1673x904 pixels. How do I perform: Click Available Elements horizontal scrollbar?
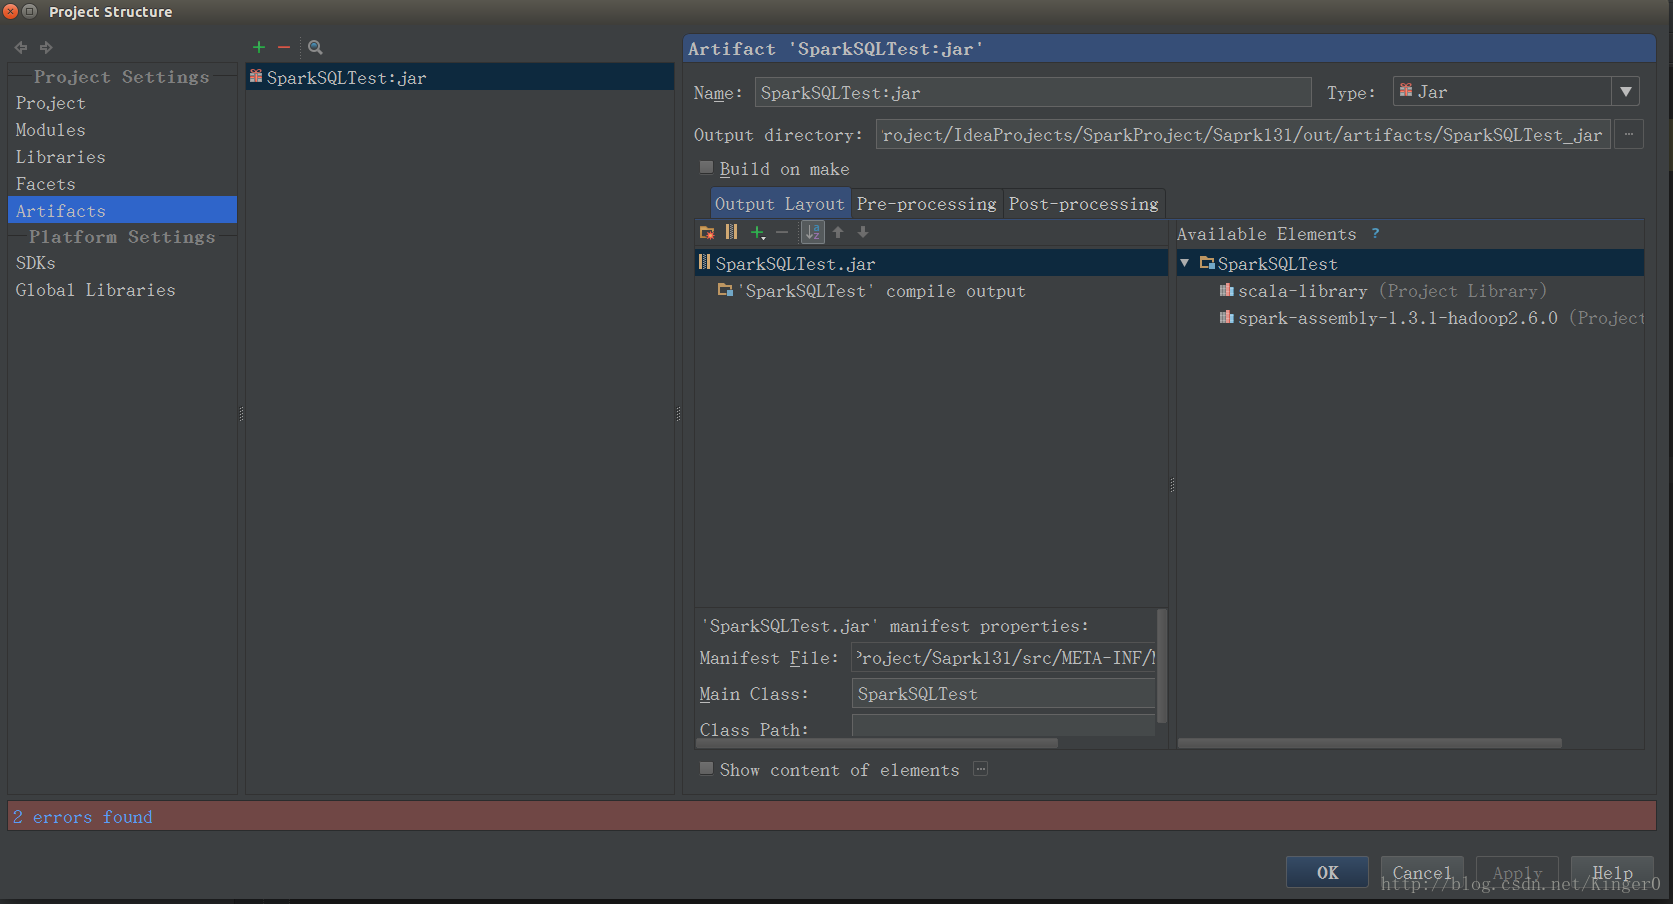[x=1370, y=743]
